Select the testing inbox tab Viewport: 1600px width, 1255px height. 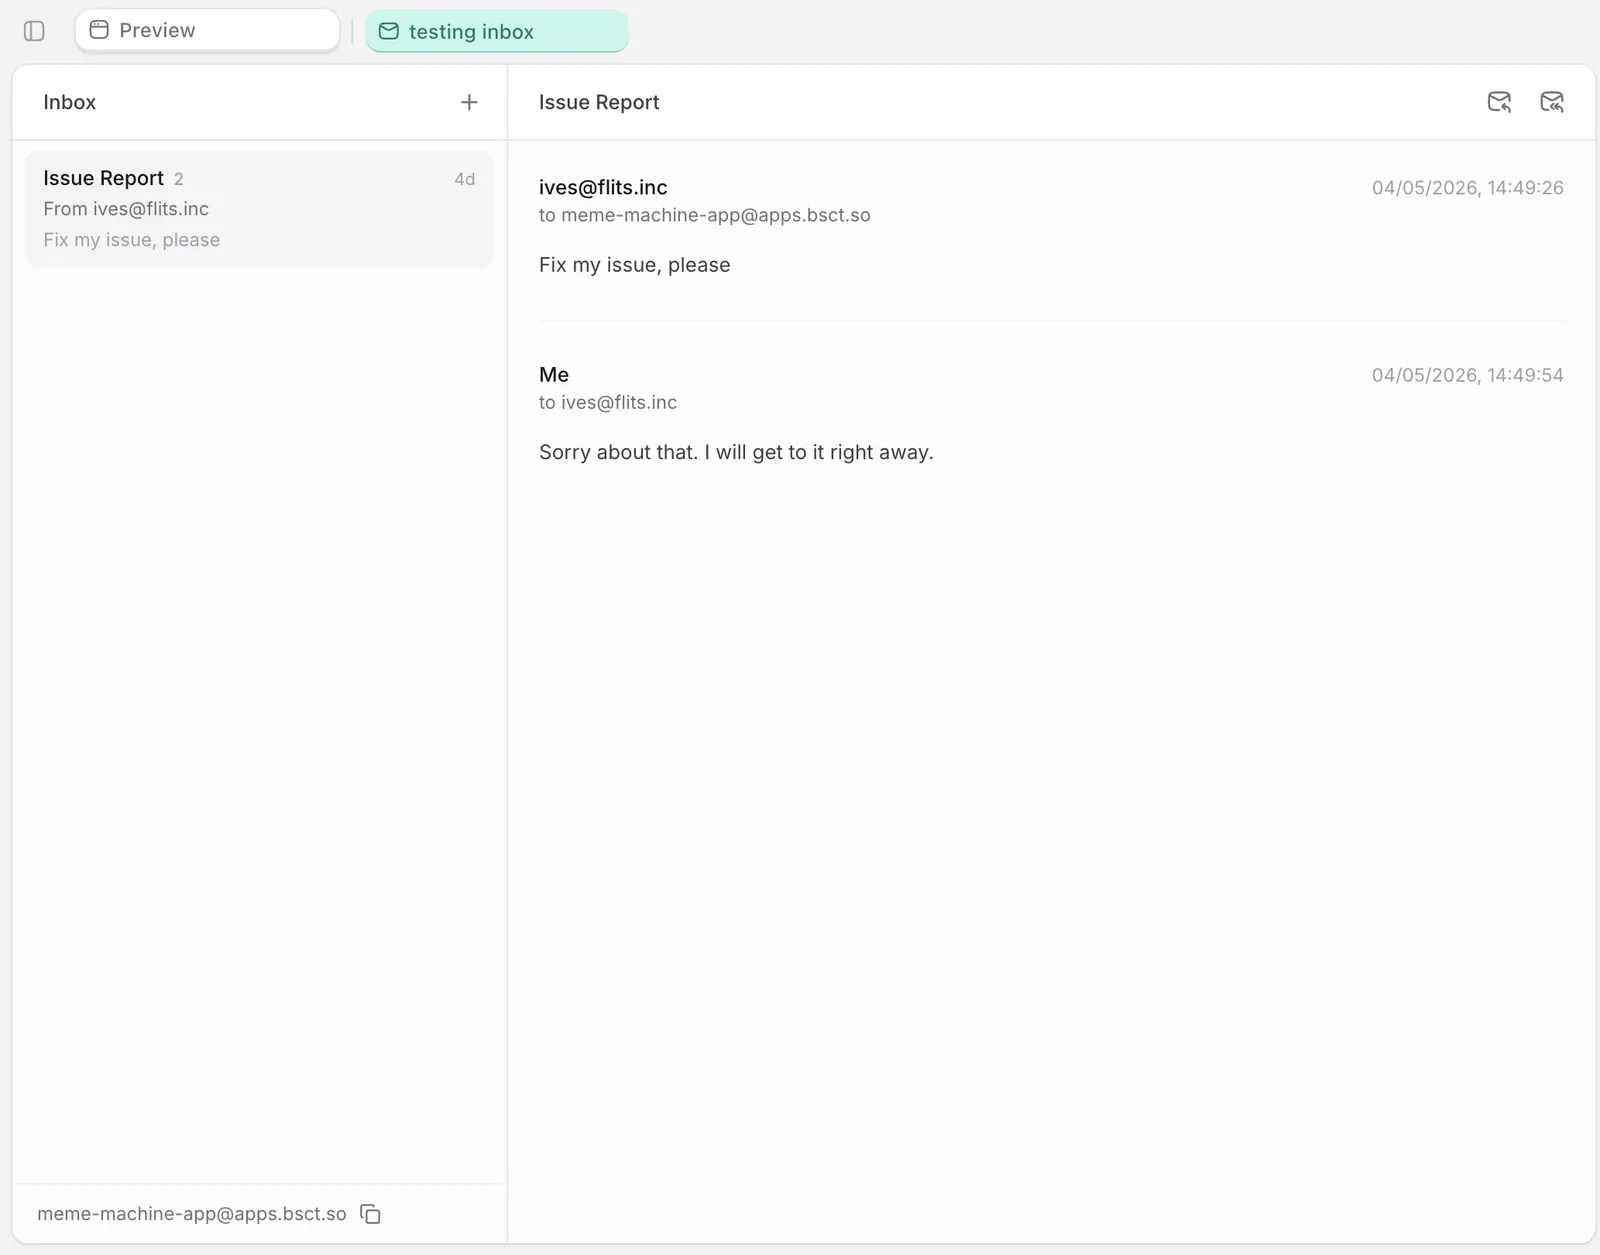[x=496, y=31]
